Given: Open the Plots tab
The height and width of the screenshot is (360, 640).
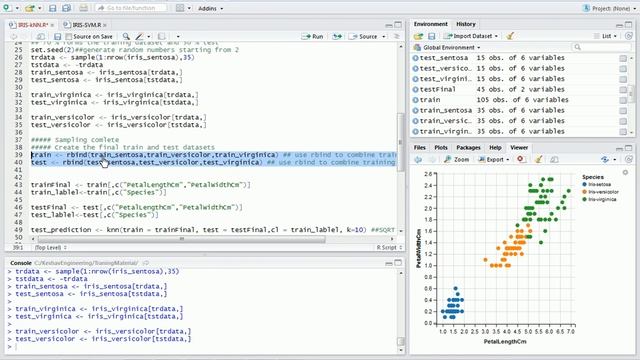Looking at the screenshot, I should tap(441, 147).
